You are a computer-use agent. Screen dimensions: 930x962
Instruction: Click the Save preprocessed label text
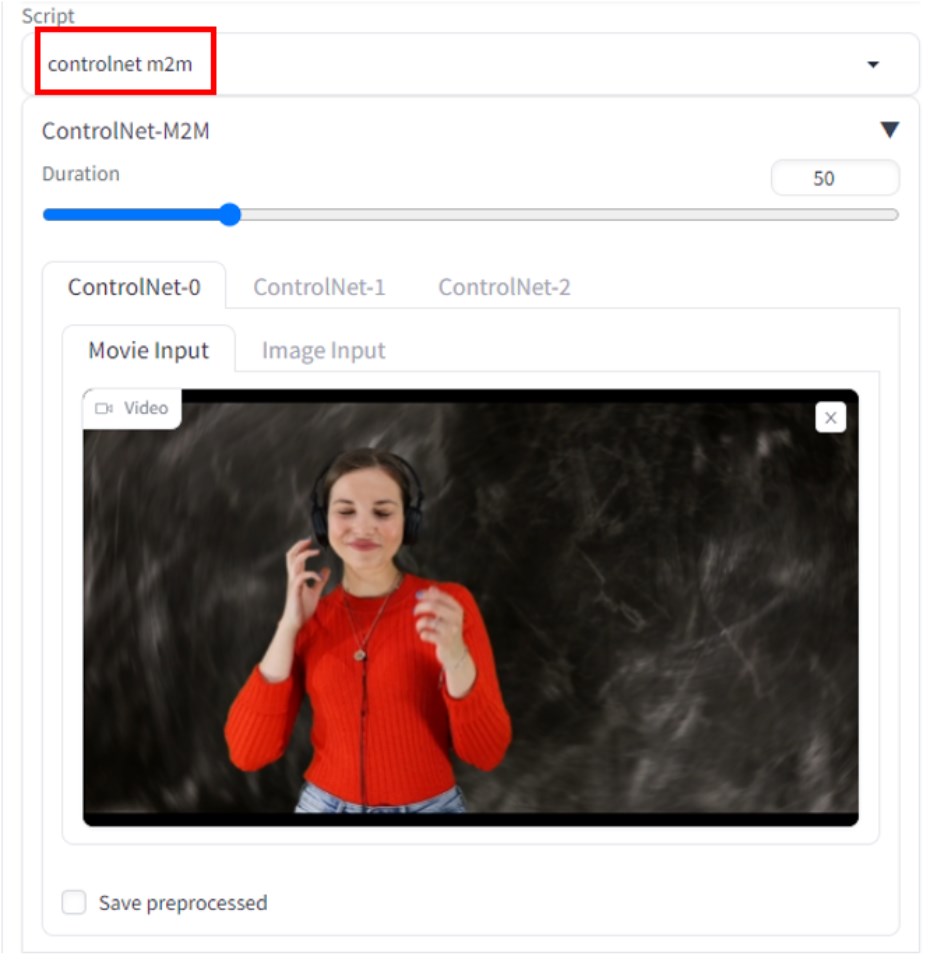click(183, 902)
